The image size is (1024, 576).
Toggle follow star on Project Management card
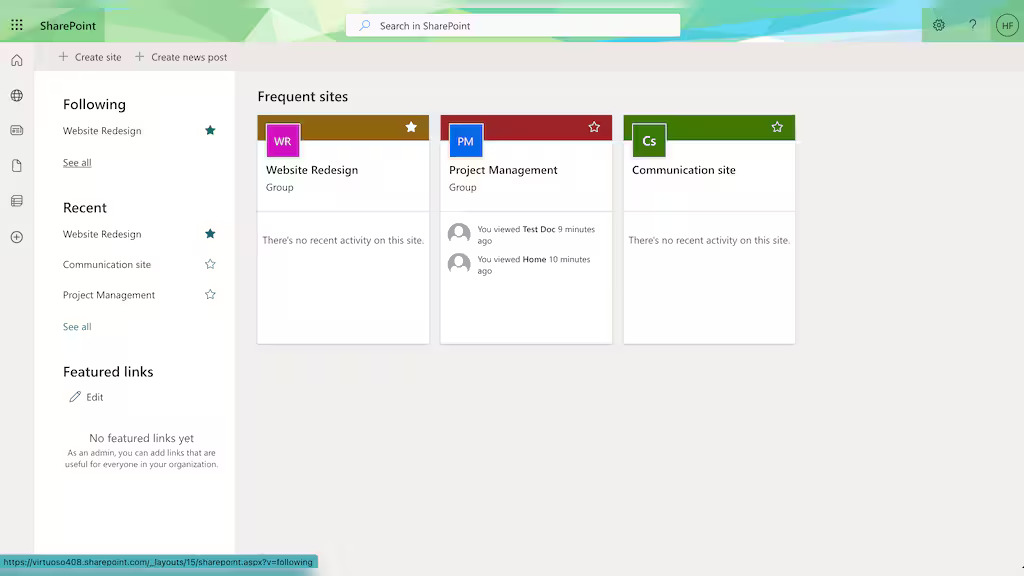(x=594, y=127)
